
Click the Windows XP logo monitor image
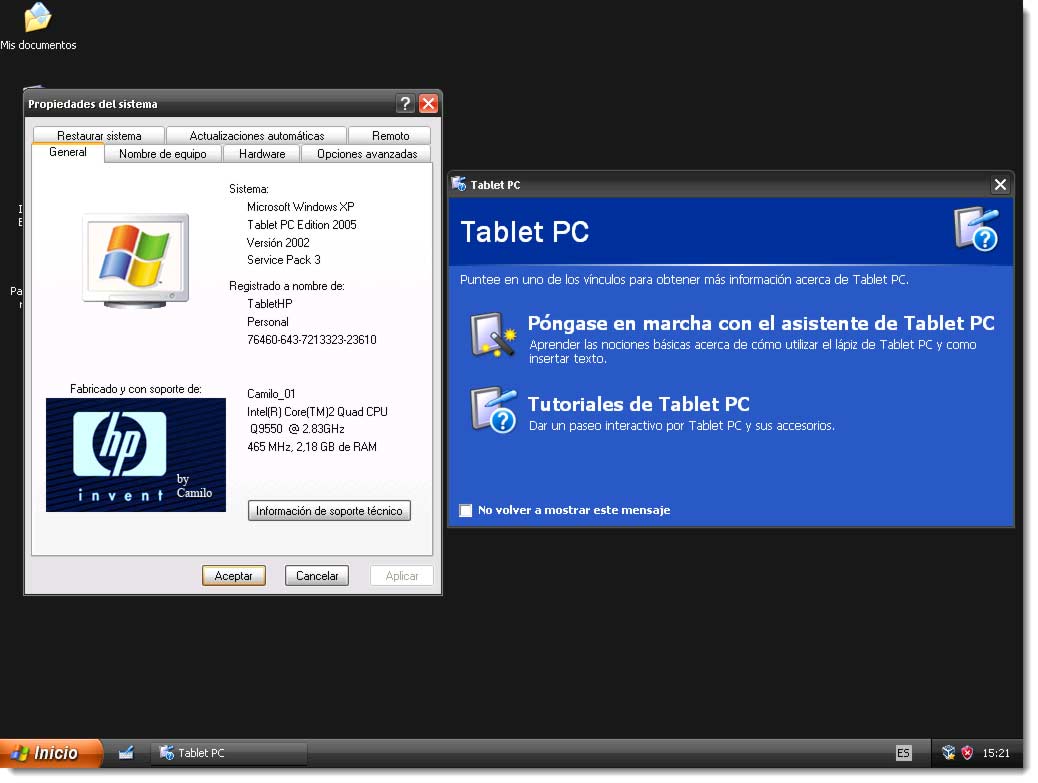pos(136,260)
